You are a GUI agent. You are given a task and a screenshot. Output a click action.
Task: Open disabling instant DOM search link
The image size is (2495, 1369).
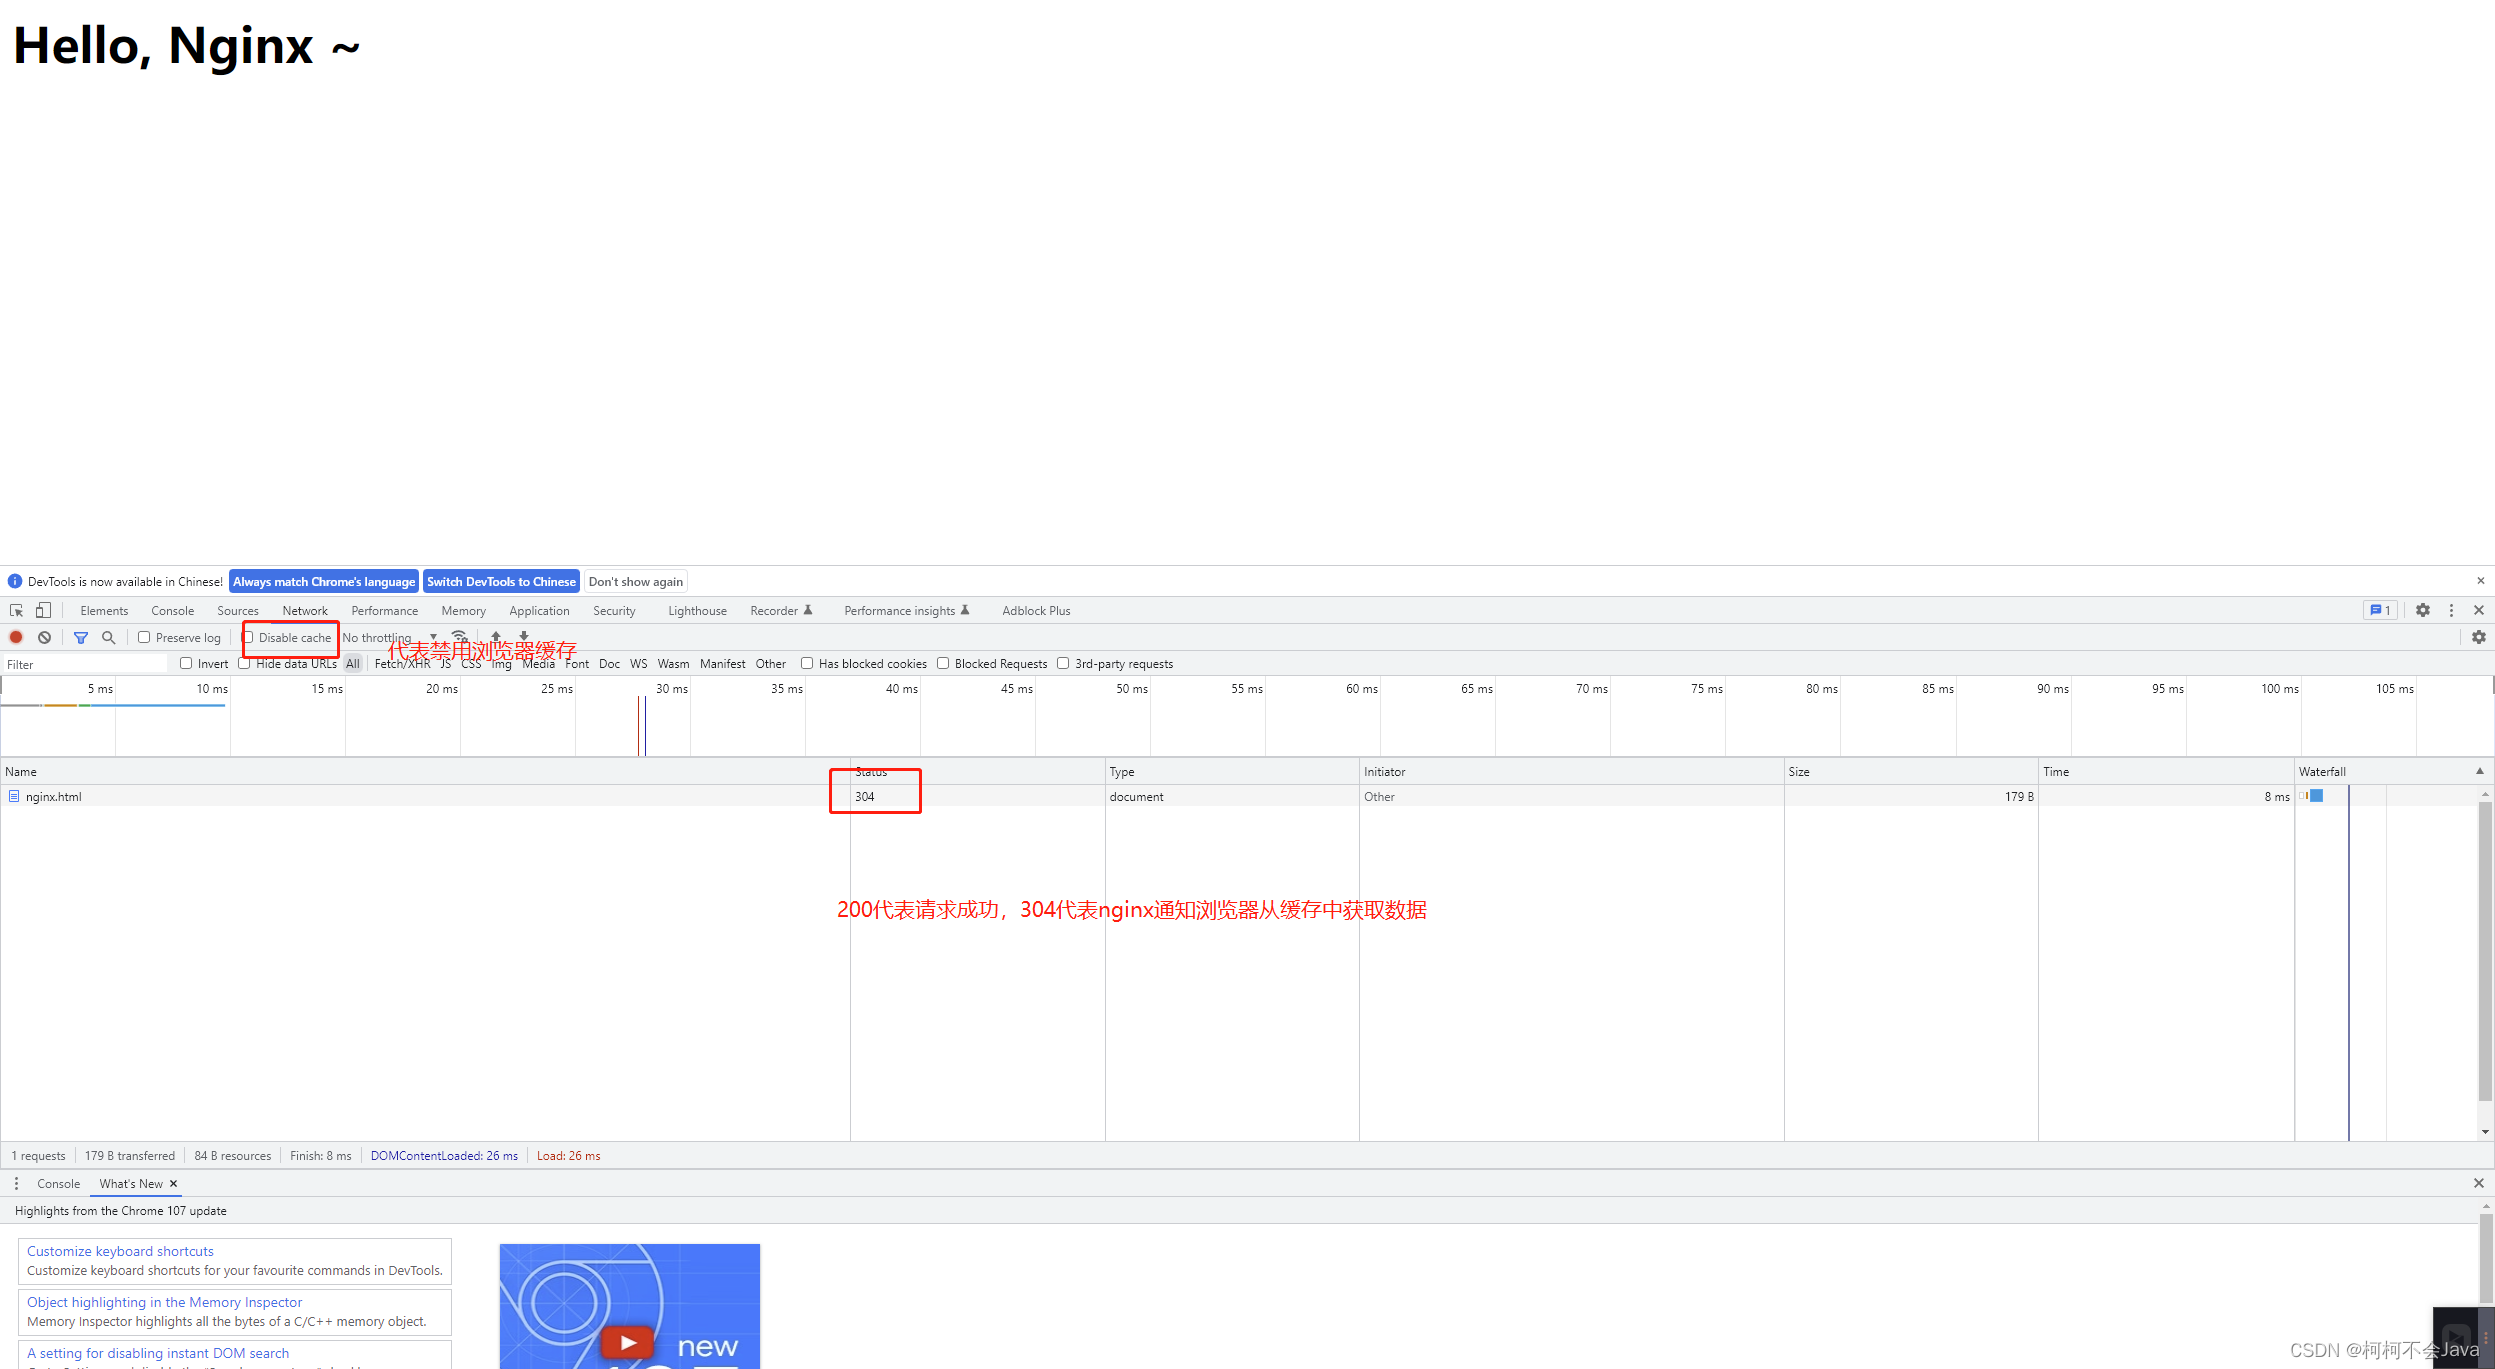[158, 1352]
